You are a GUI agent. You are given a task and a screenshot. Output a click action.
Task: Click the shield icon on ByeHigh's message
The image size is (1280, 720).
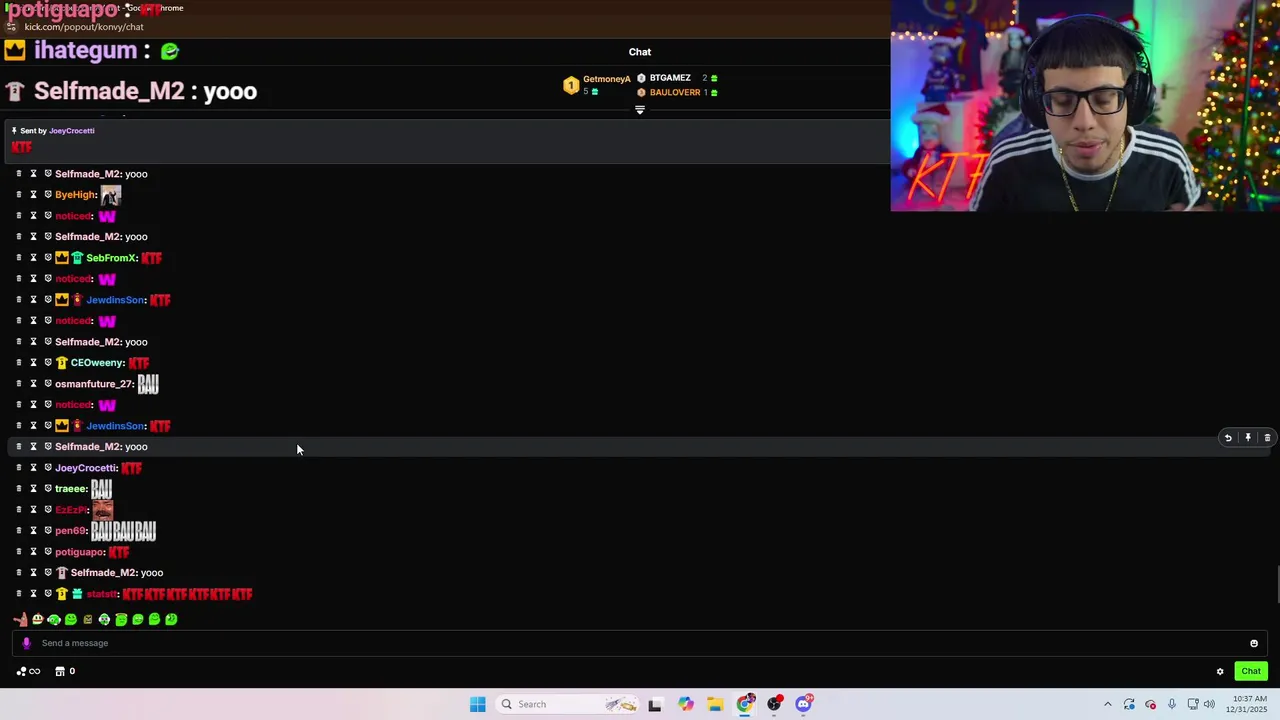[x=47, y=195]
